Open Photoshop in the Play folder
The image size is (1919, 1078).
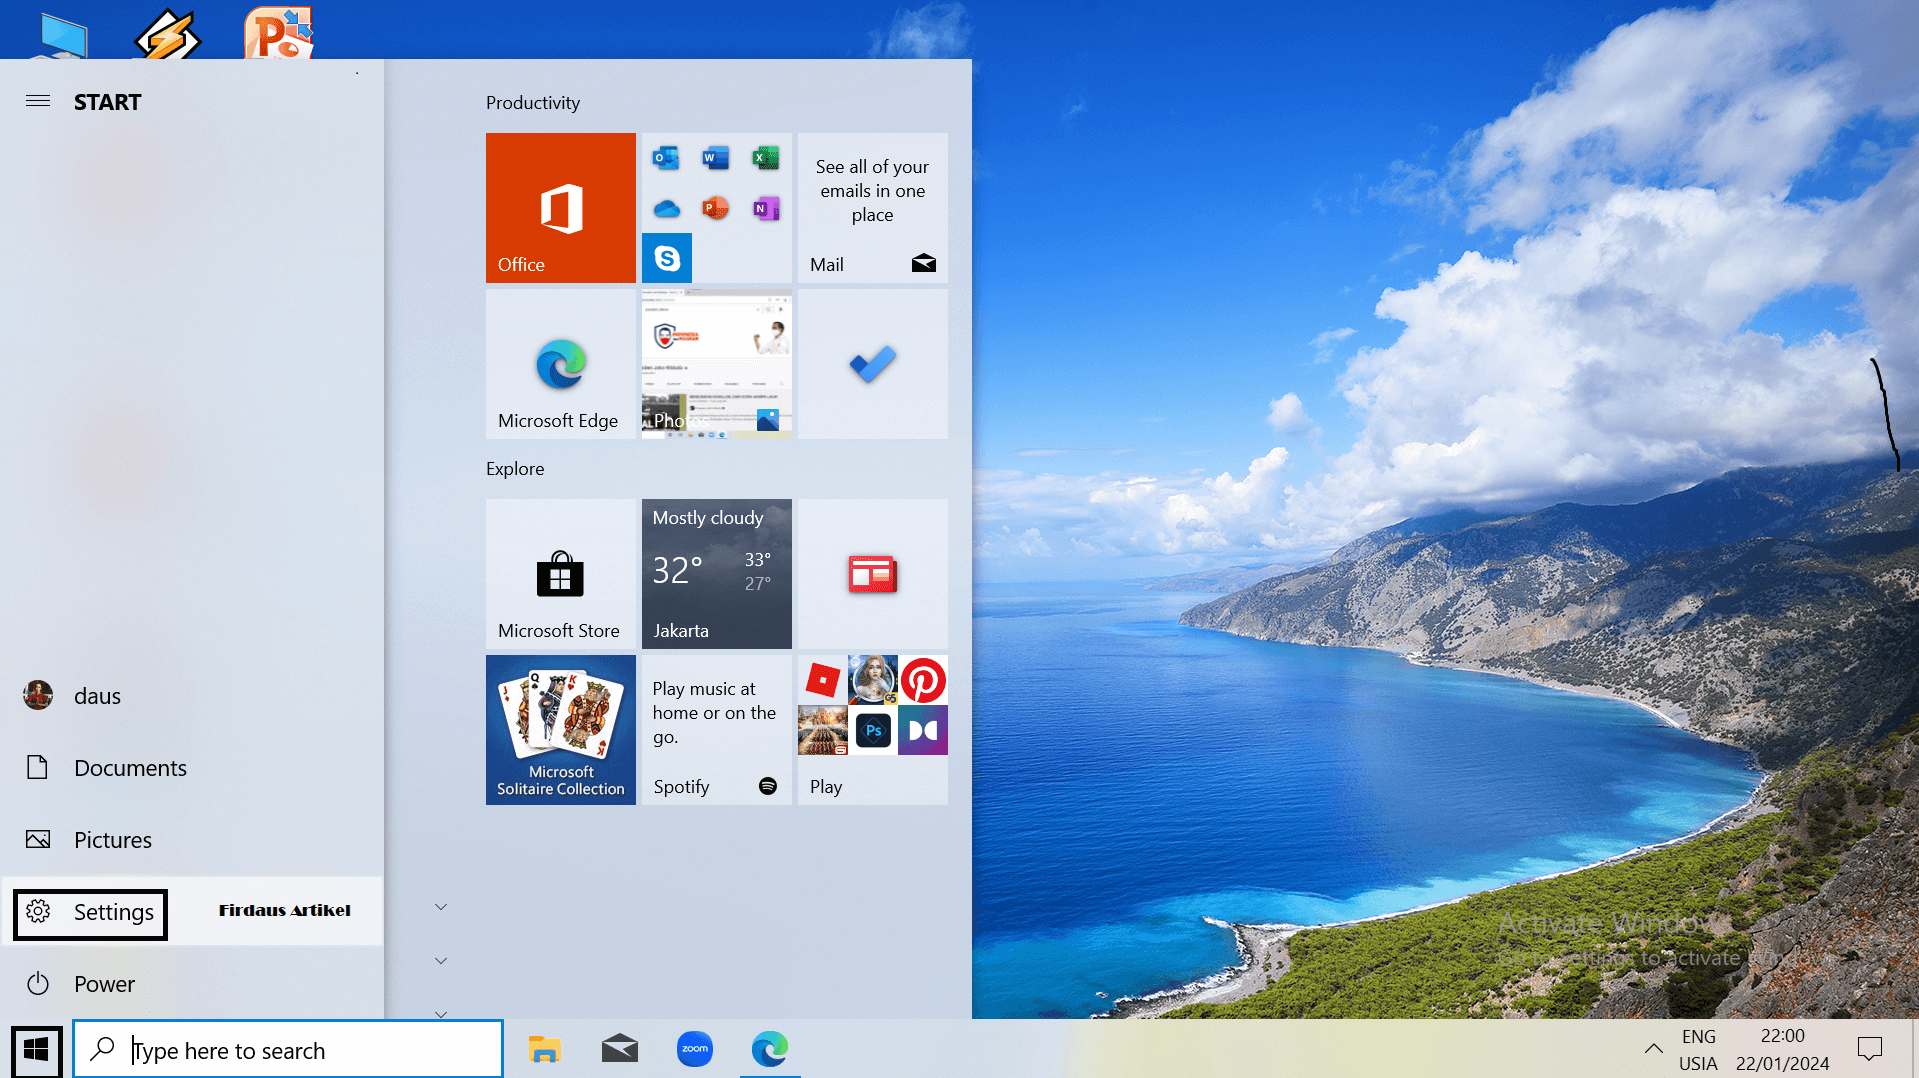coord(873,730)
